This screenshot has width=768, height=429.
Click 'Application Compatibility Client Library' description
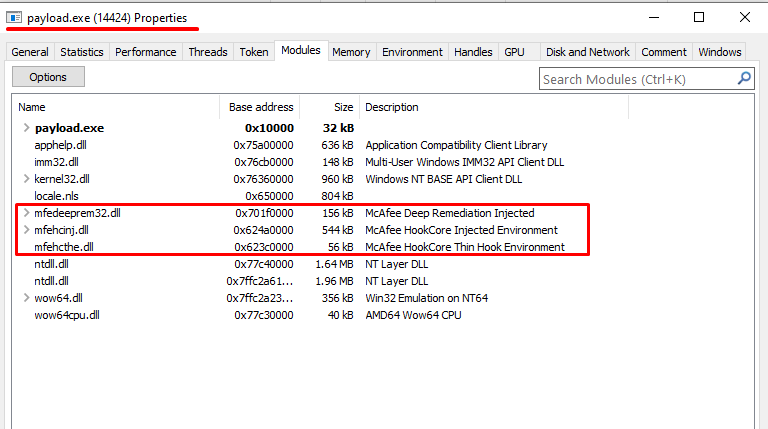tap(456, 145)
